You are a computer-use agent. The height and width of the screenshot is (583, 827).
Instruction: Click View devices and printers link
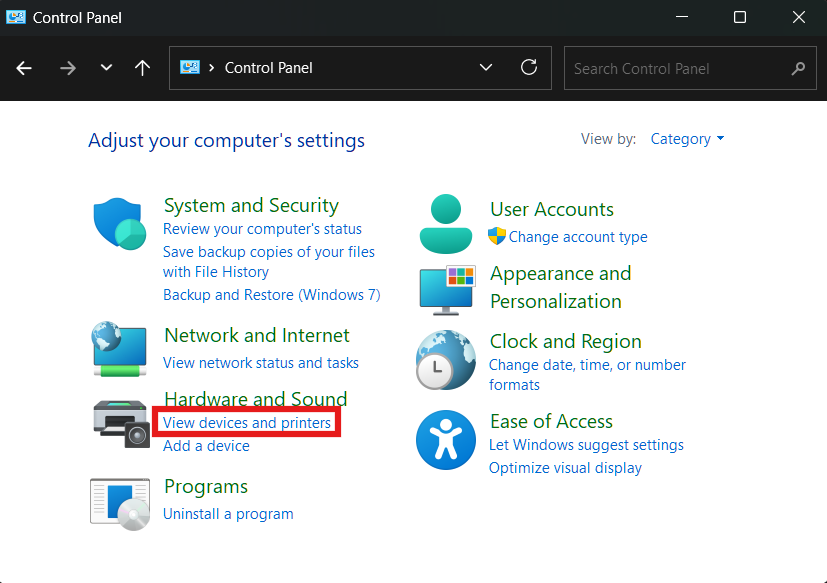tap(247, 423)
